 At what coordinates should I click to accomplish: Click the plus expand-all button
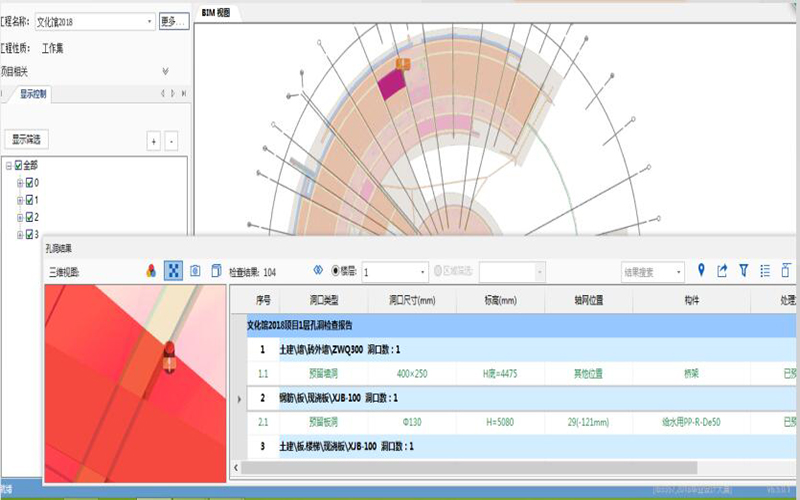(x=154, y=141)
